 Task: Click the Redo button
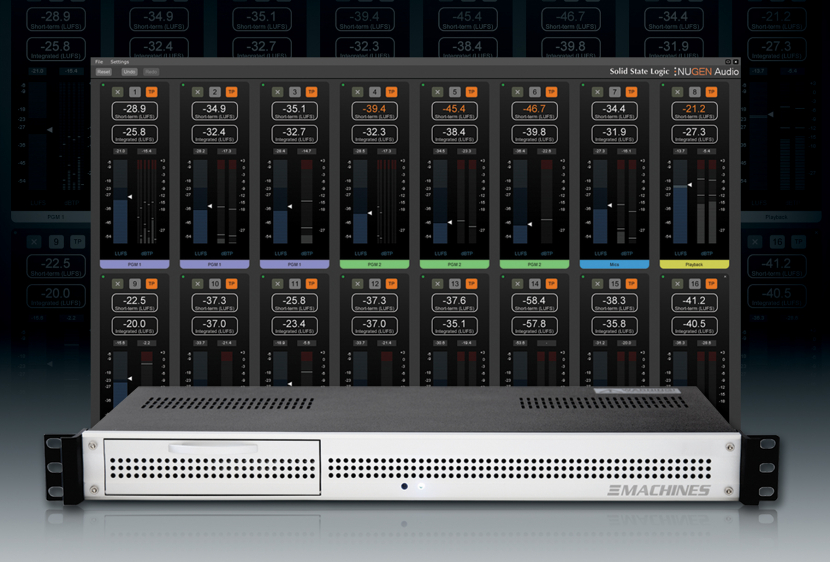pyautogui.click(x=151, y=72)
